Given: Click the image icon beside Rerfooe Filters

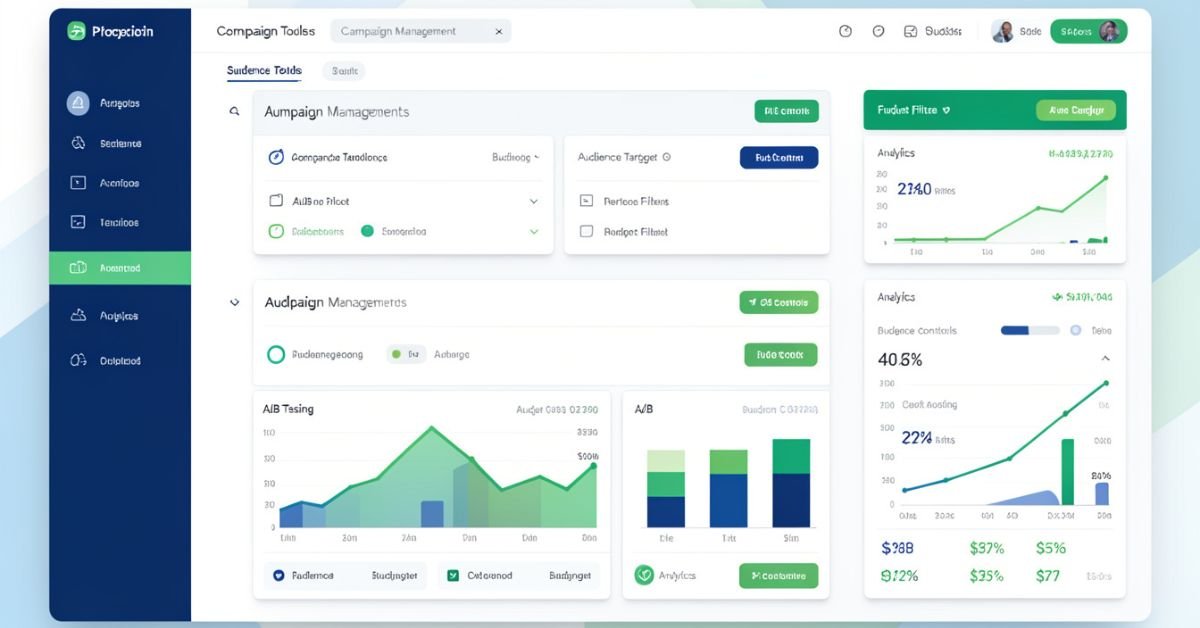Looking at the screenshot, I should click(x=586, y=201).
